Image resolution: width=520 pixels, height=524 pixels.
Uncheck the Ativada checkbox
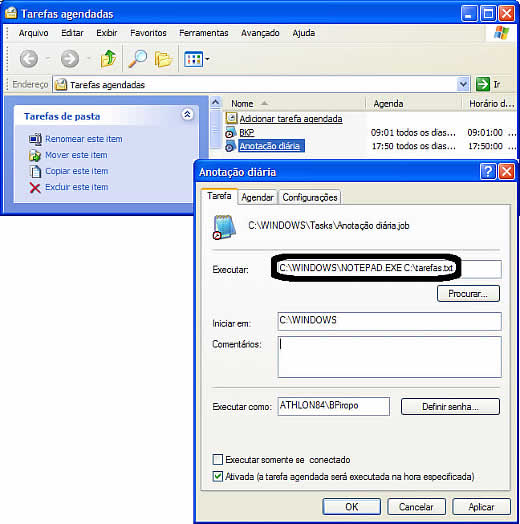tap(218, 476)
